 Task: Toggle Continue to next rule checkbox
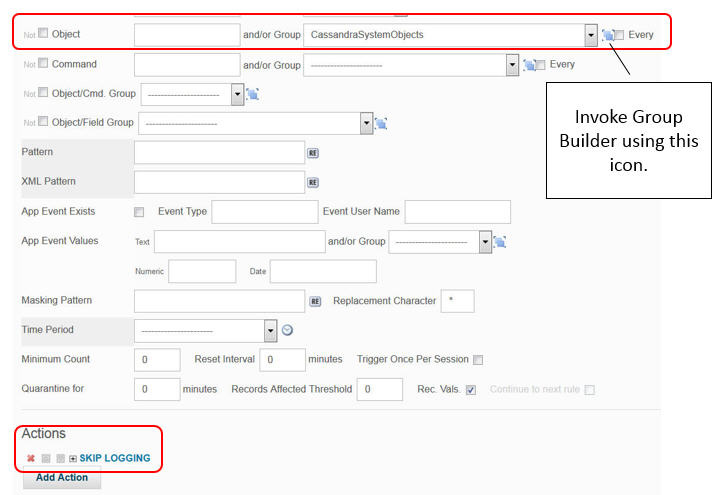pos(590,390)
